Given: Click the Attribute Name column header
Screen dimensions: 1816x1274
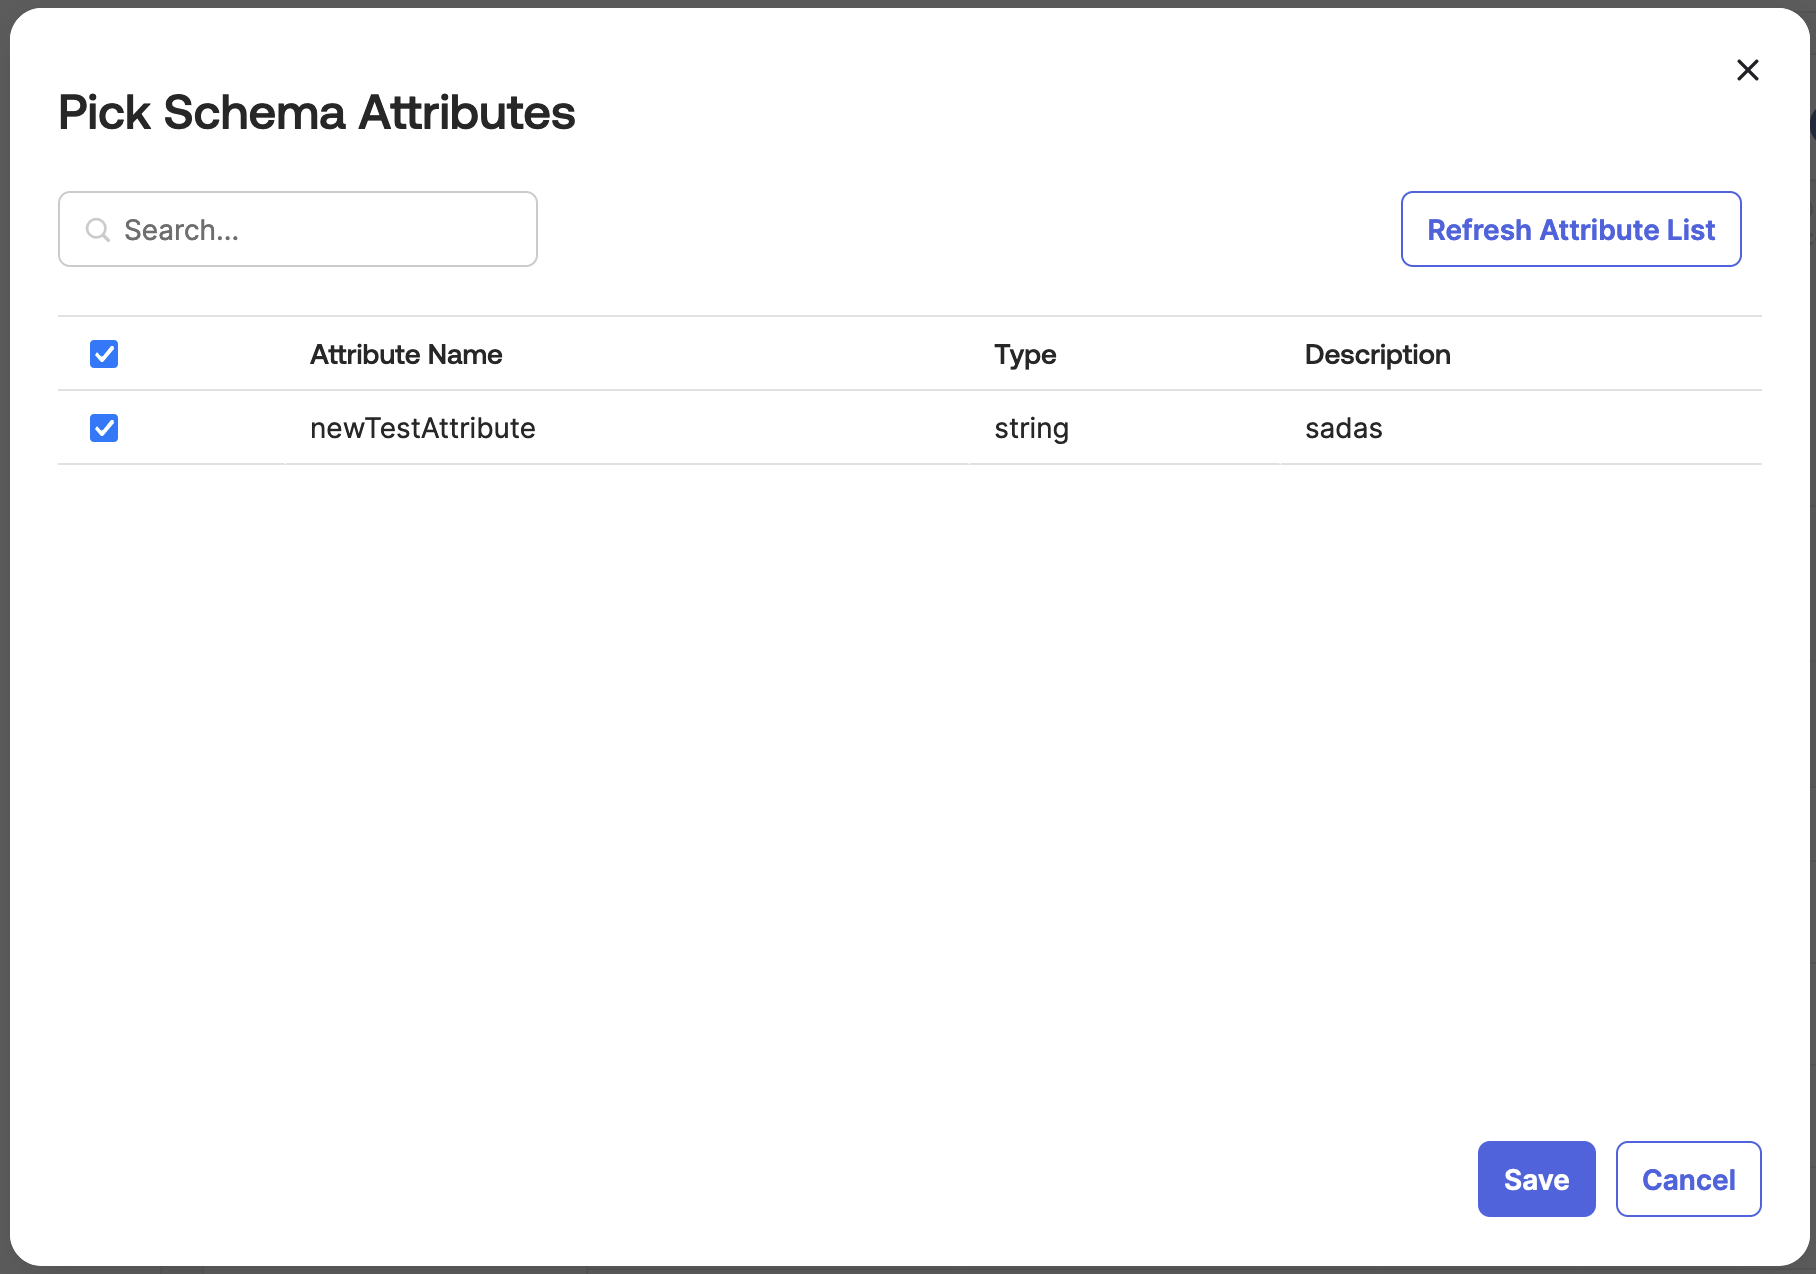Looking at the screenshot, I should (x=406, y=354).
